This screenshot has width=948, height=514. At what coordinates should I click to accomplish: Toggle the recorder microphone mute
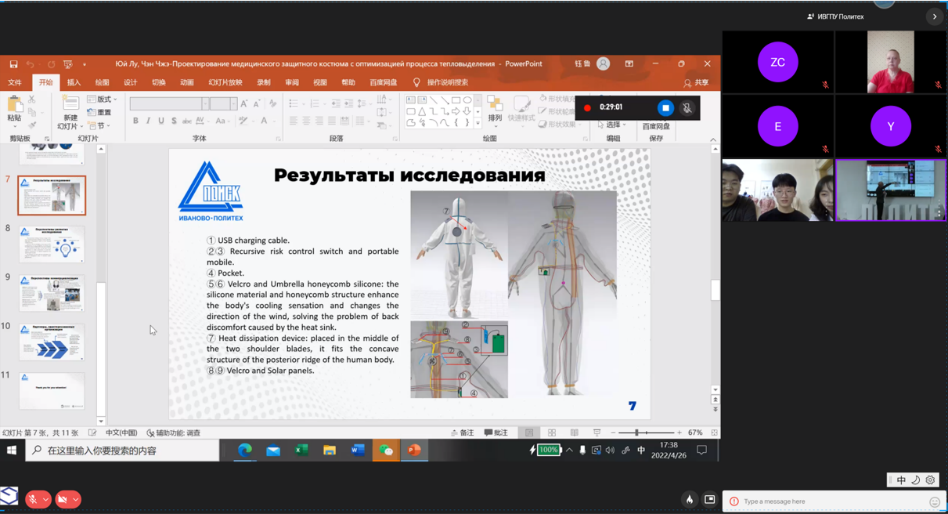point(687,108)
